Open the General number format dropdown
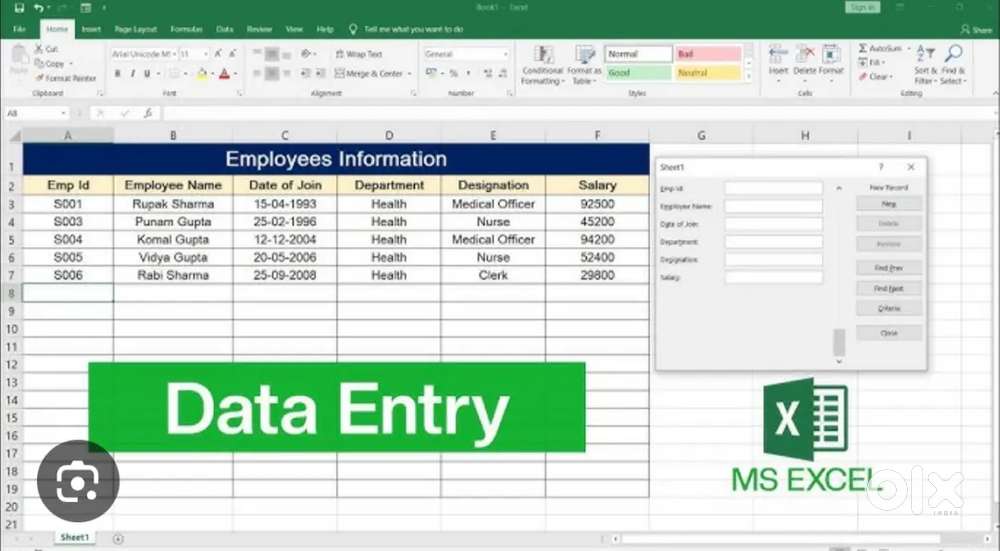This screenshot has width=1000, height=551. point(504,54)
